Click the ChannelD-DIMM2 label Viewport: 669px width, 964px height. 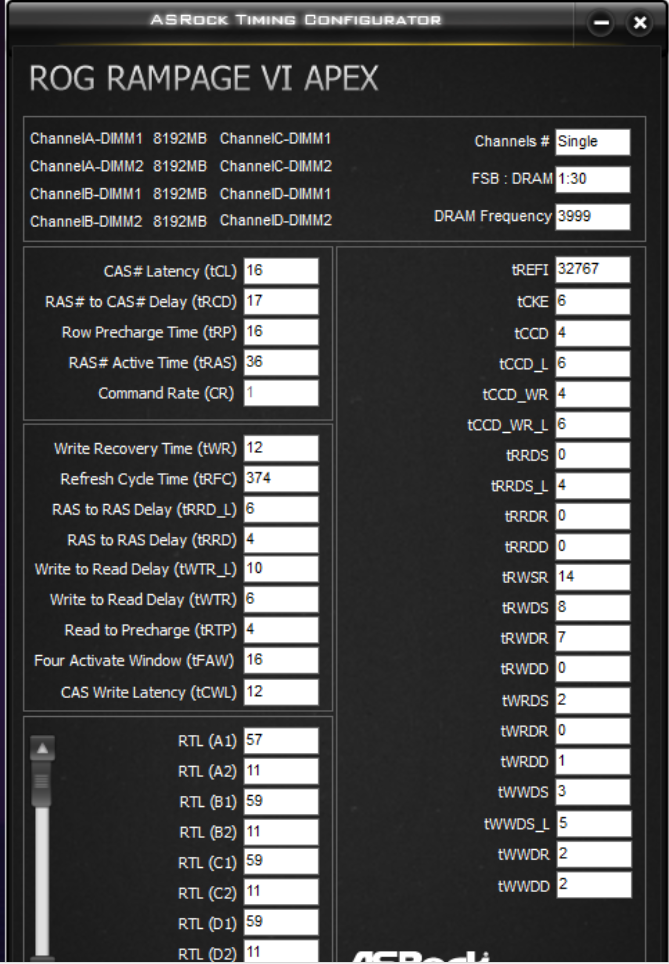point(275,220)
